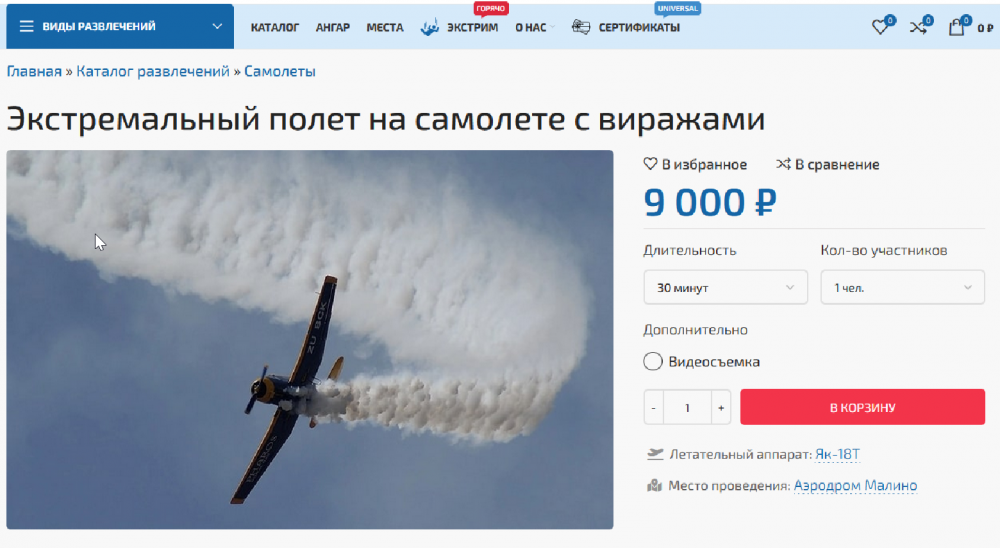1000x548 pixels.
Task: Click the red В корзину button
Action: pyautogui.click(x=862, y=407)
